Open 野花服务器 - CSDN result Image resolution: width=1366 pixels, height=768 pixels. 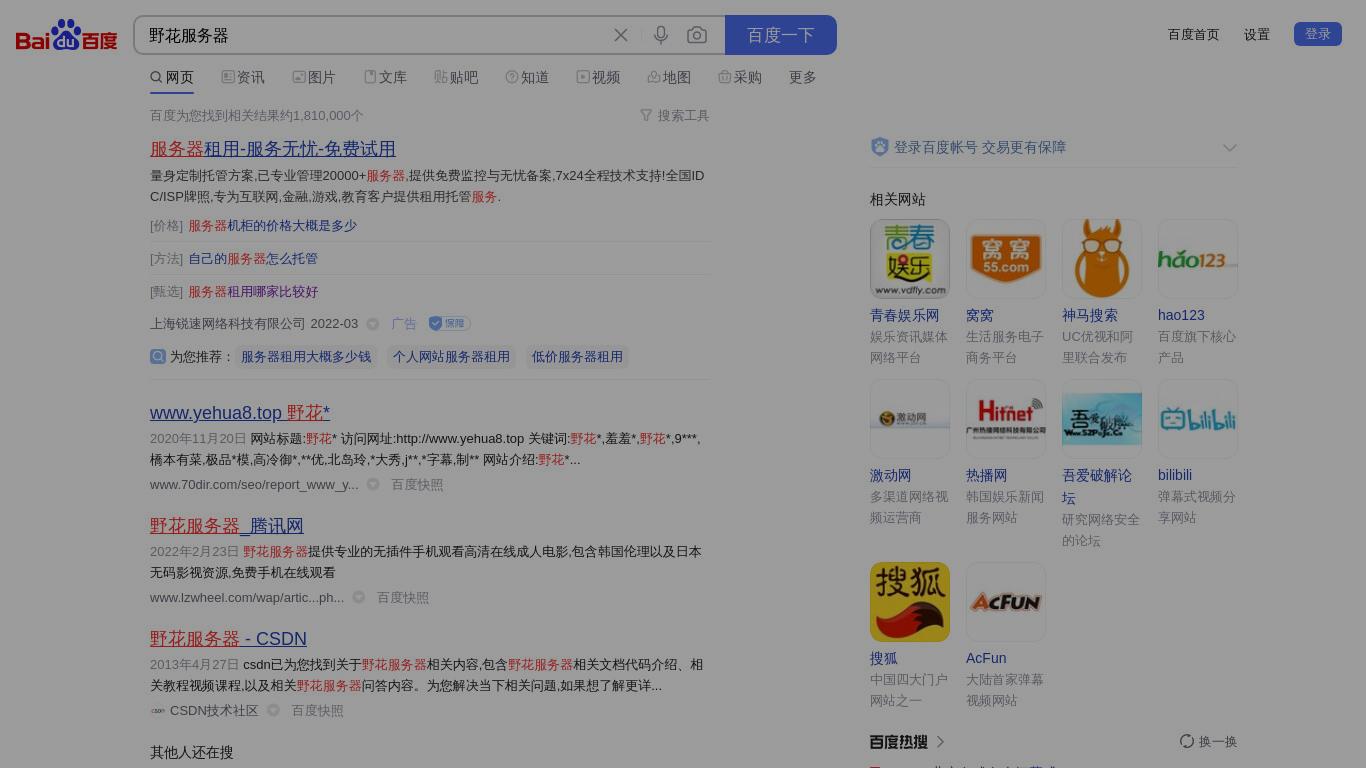point(228,639)
